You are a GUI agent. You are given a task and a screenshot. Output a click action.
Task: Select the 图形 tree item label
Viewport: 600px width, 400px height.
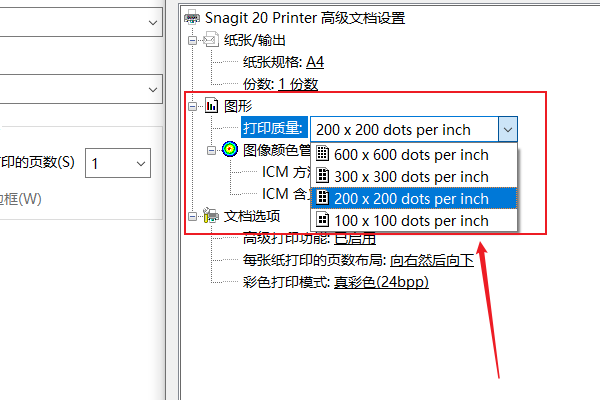pos(238,106)
